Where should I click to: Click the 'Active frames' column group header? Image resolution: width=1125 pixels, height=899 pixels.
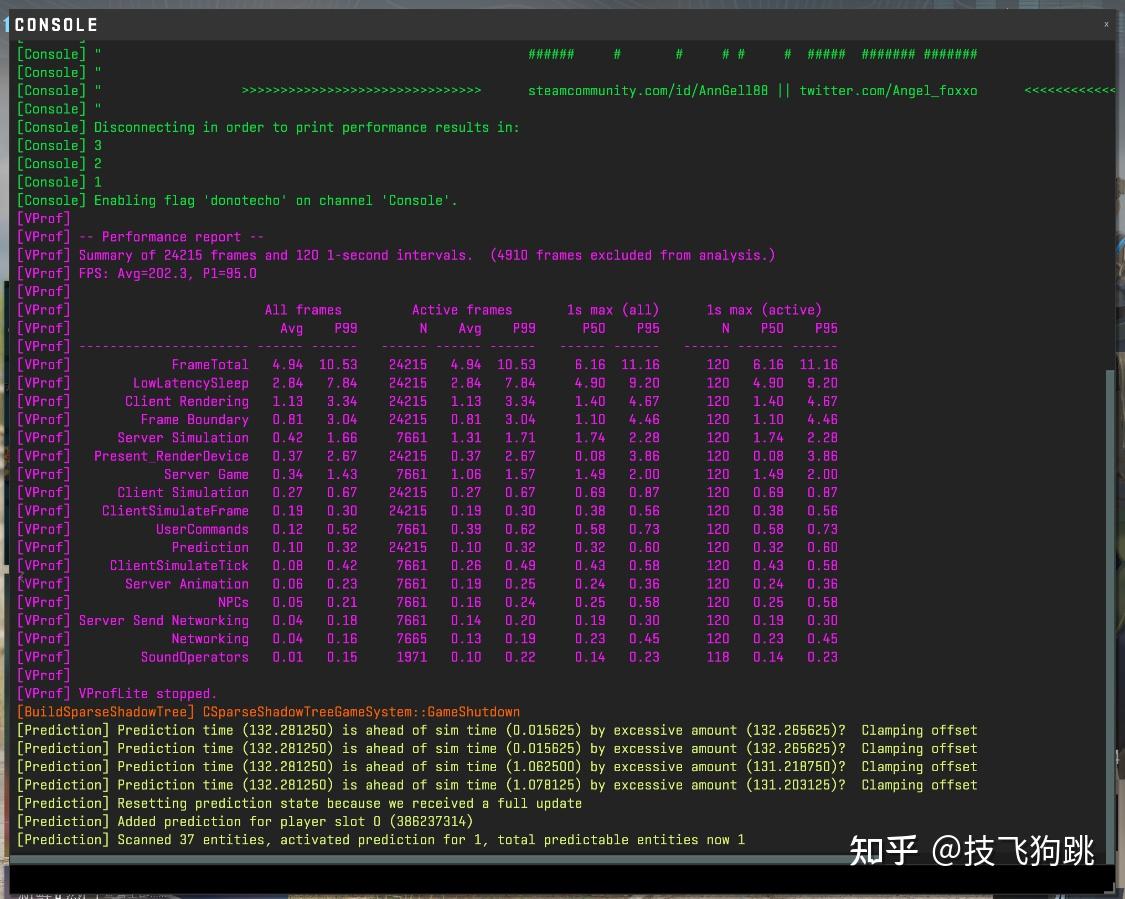click(x=462, y=310)
